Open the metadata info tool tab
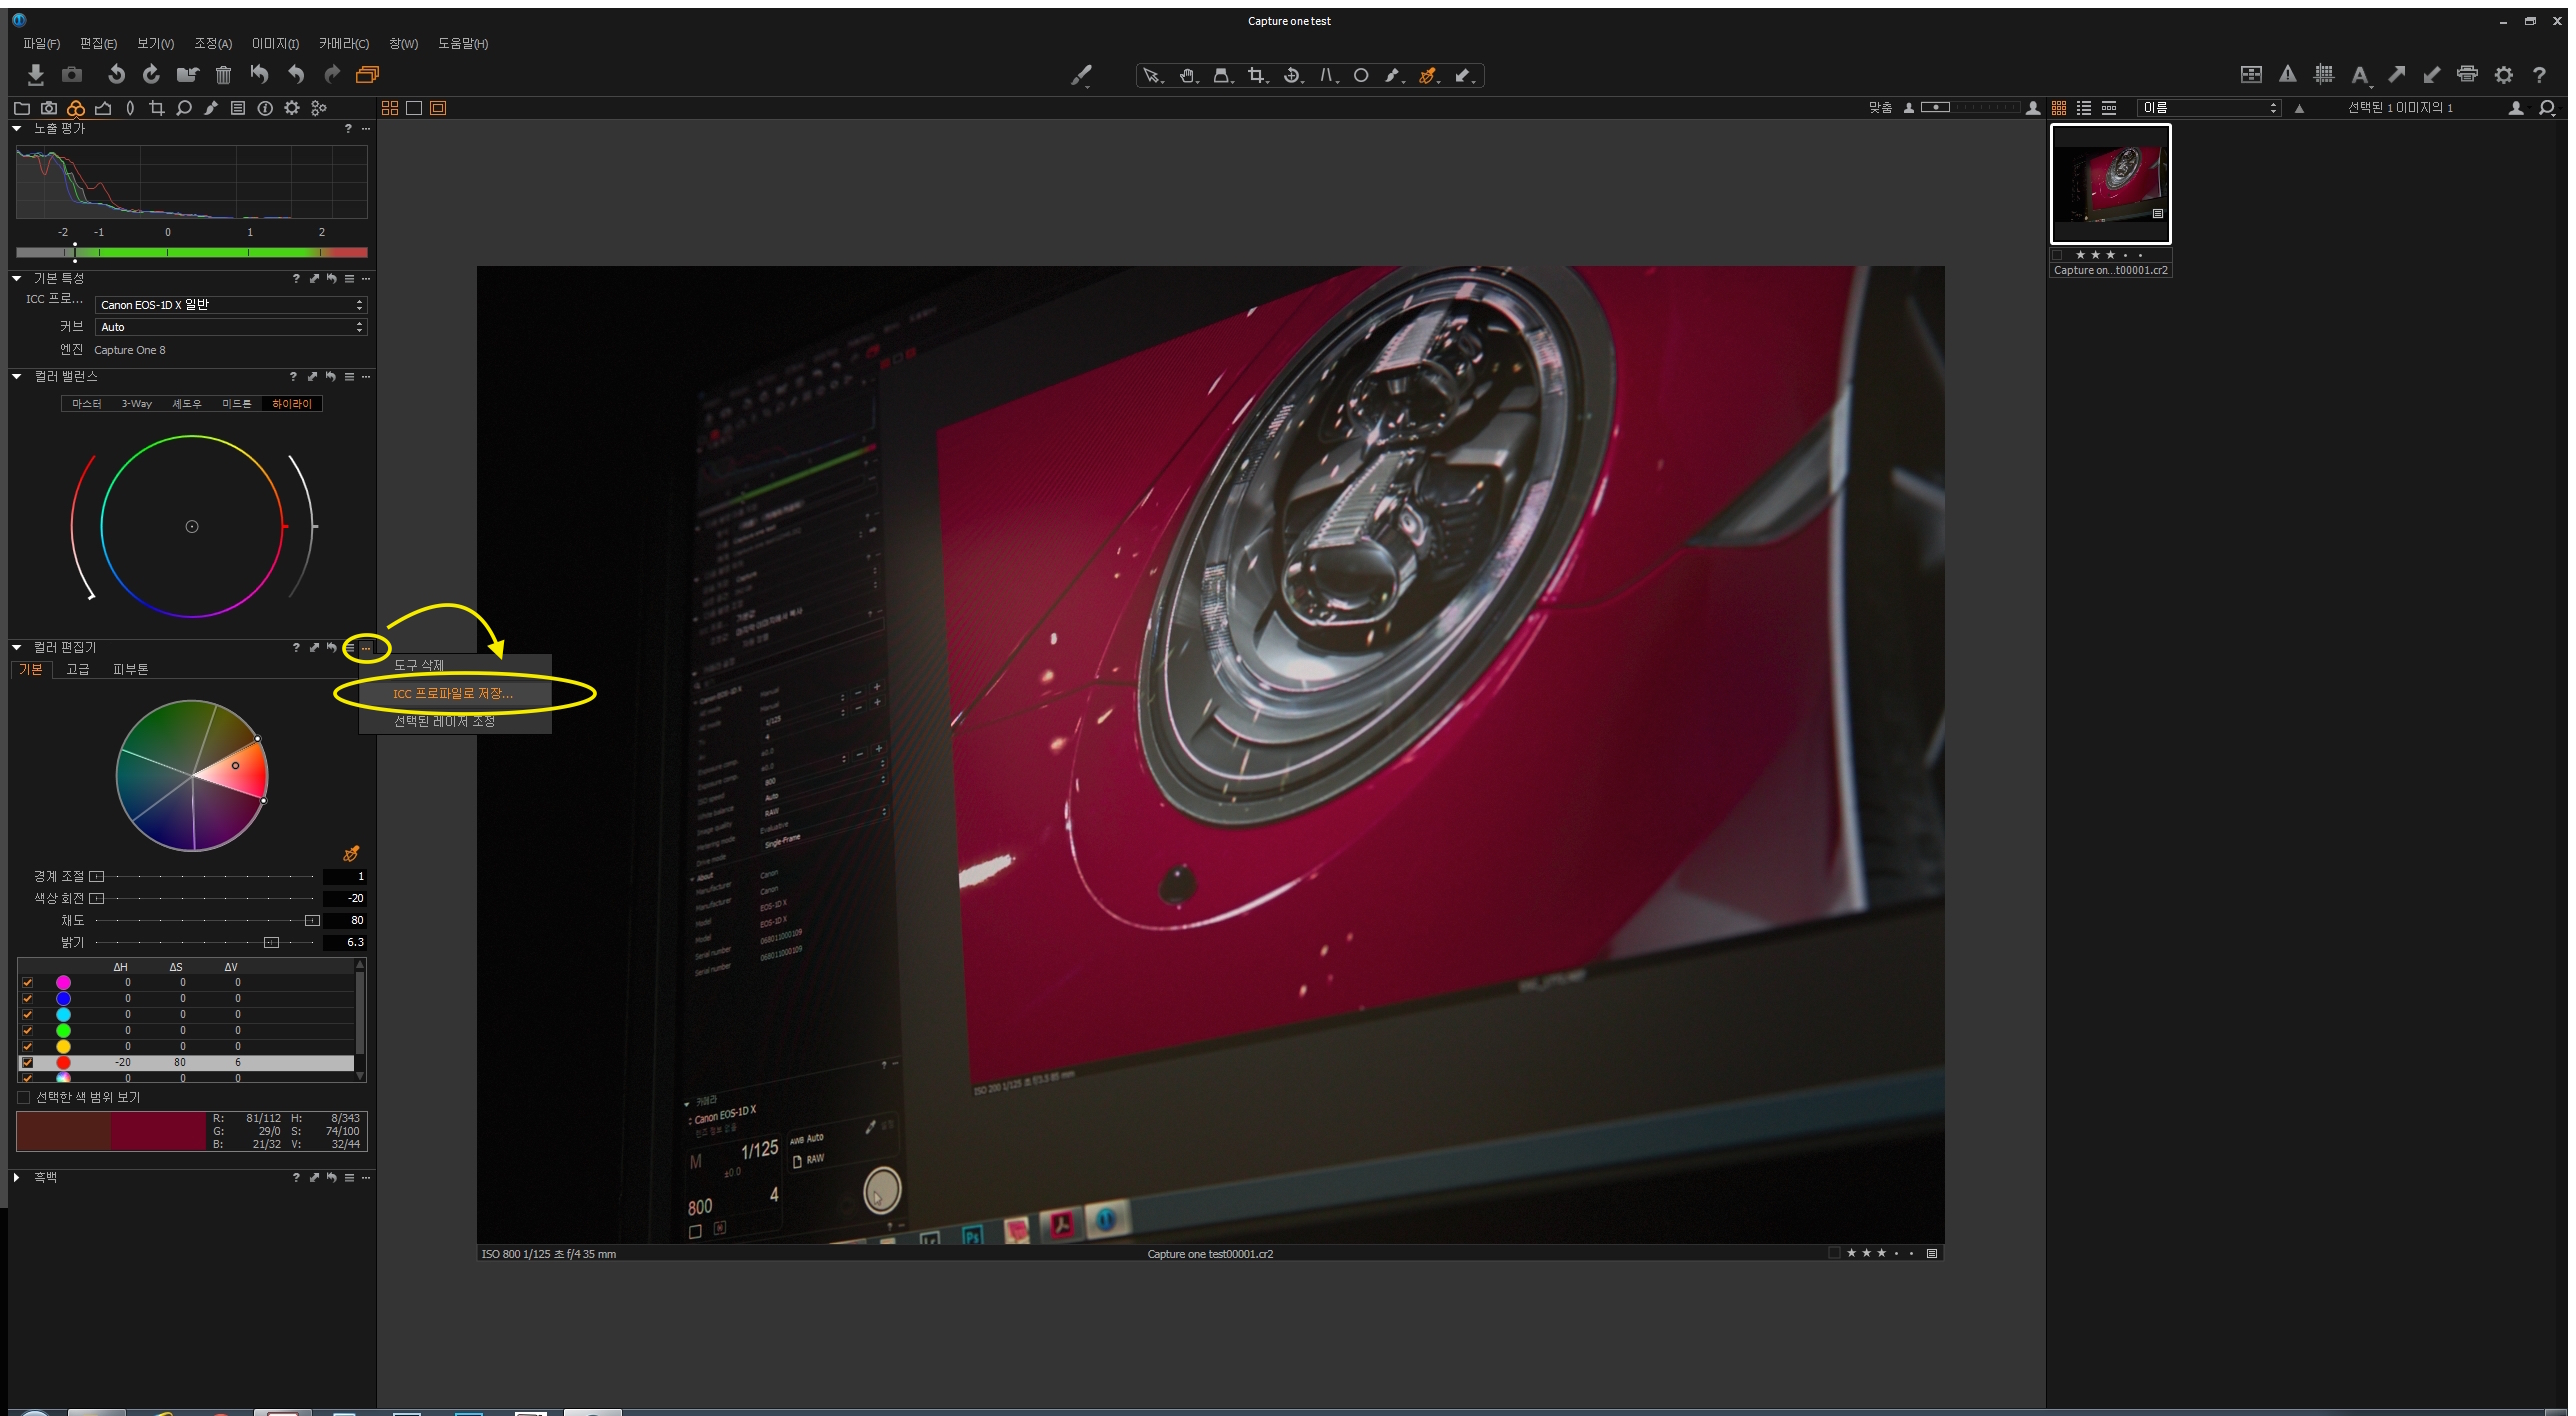 pos(265,108)
